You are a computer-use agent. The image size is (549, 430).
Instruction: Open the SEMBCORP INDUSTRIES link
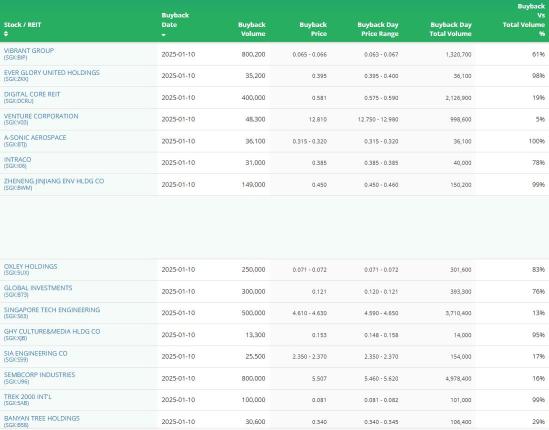pos(40,375)
